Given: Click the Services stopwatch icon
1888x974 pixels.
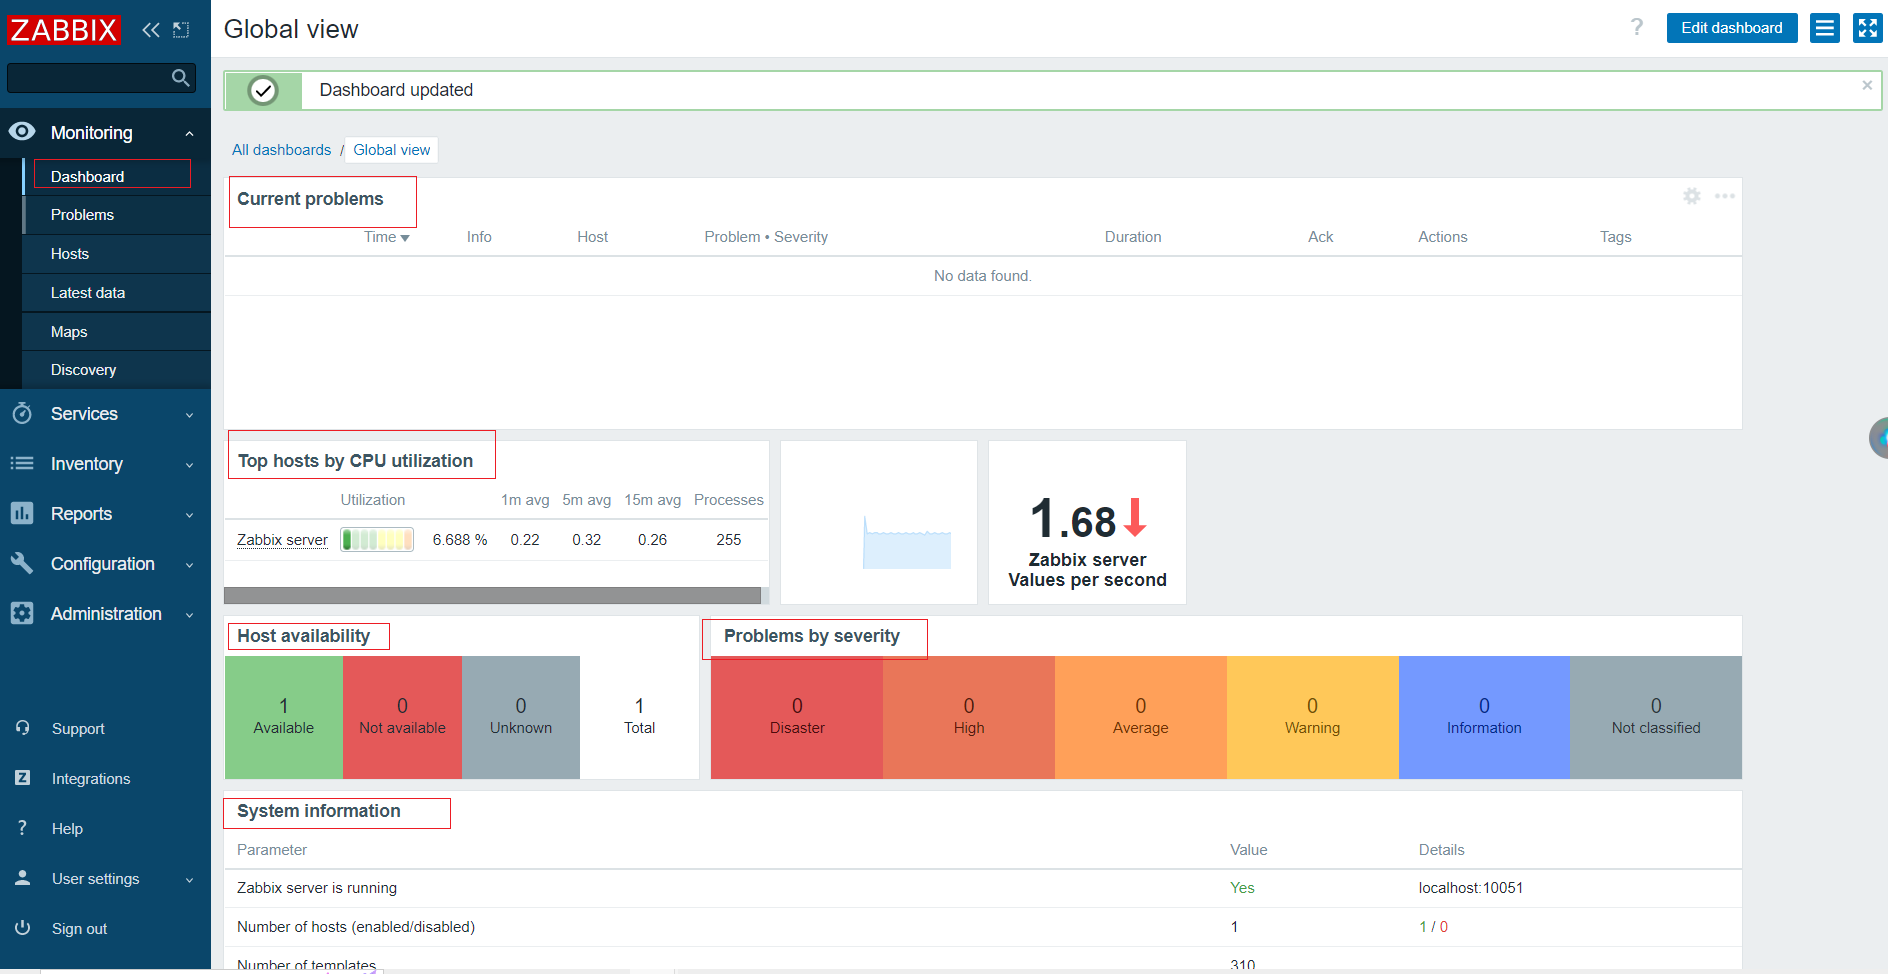Looking at the screenshot, I should [22, 413].
